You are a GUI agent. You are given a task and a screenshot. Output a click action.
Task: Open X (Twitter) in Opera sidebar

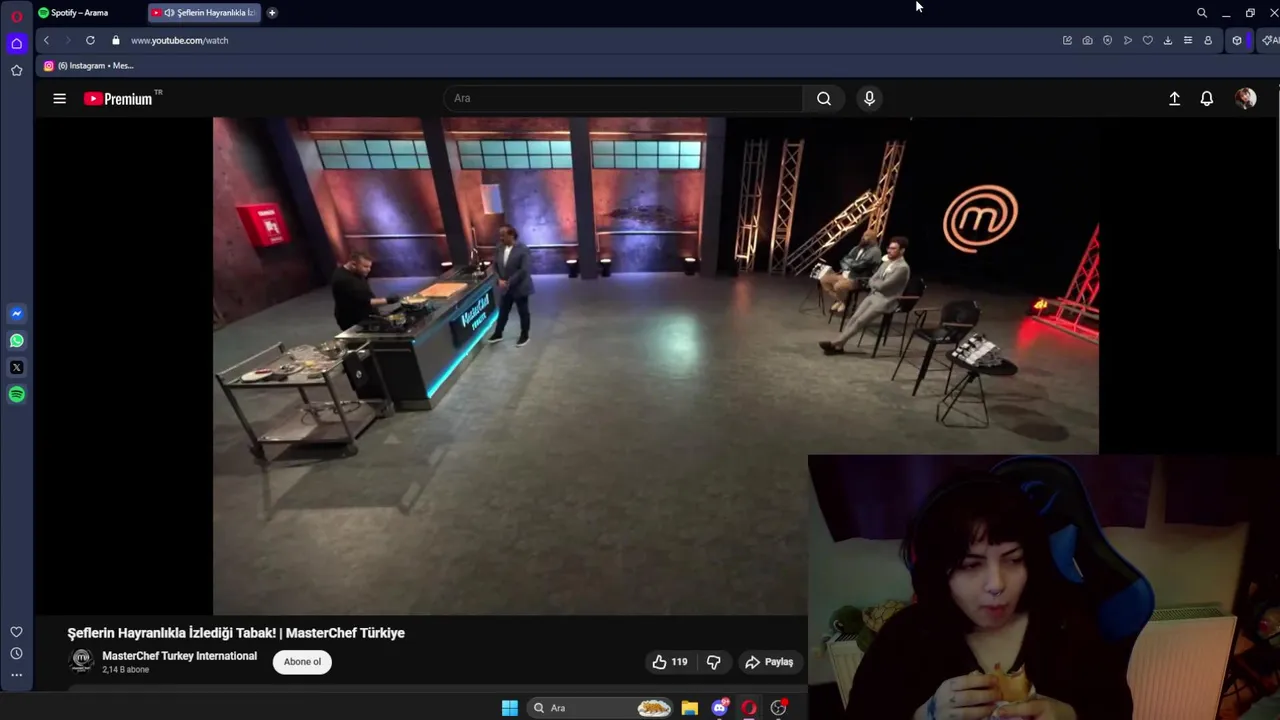click(x=16, y=368)
